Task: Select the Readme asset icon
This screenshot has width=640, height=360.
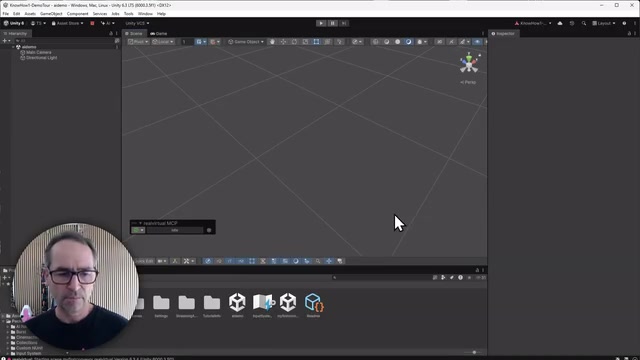Action: pyautogui.click(x=313, y=304)
